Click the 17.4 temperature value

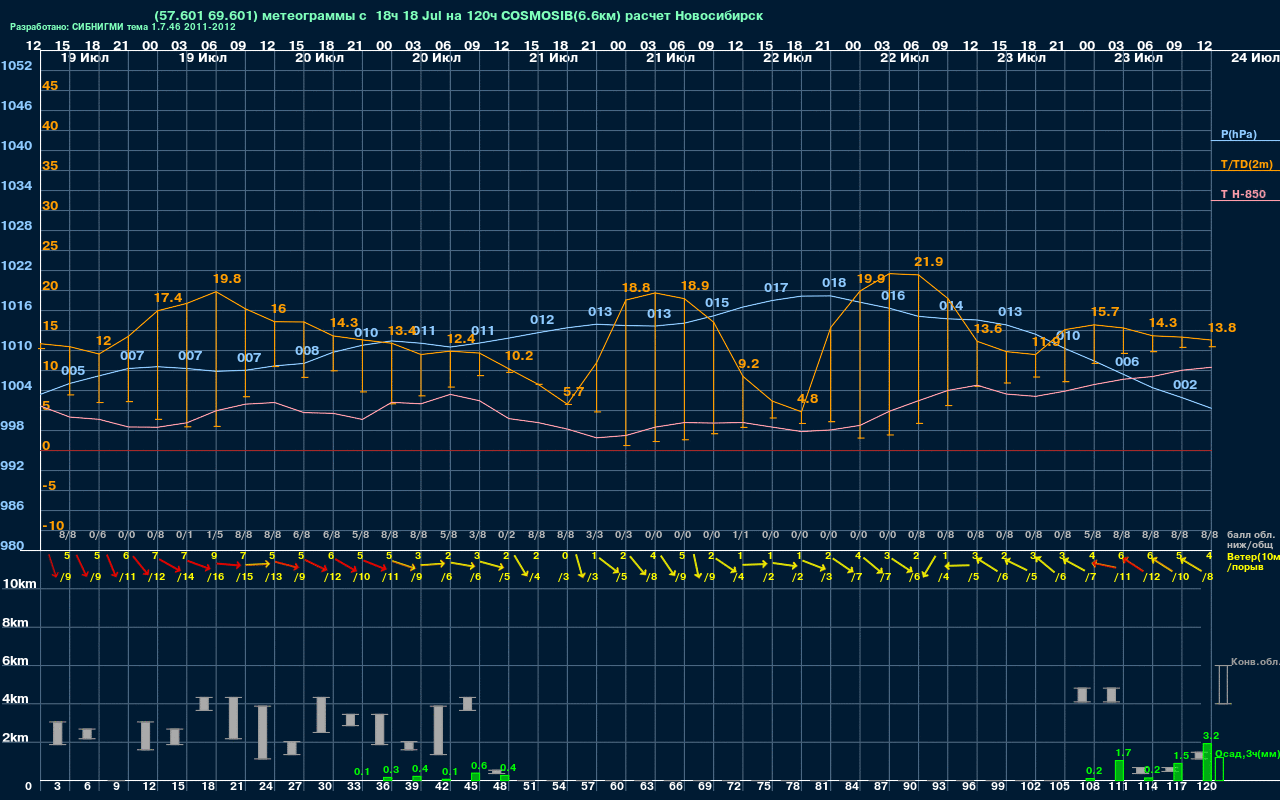pos(168,298)
